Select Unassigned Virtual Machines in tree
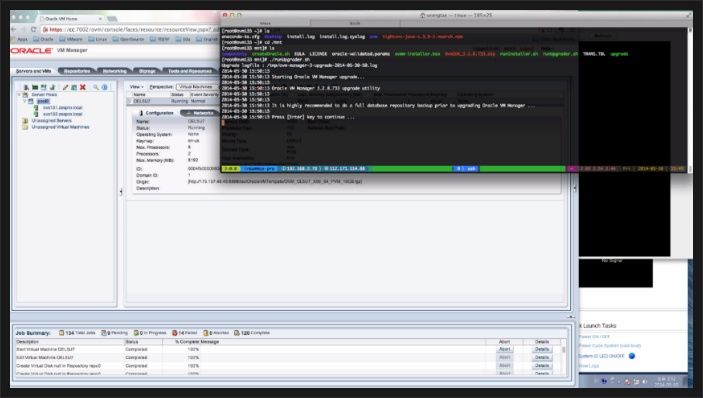Viewport: 703px width, 398px height. point(60,127)
